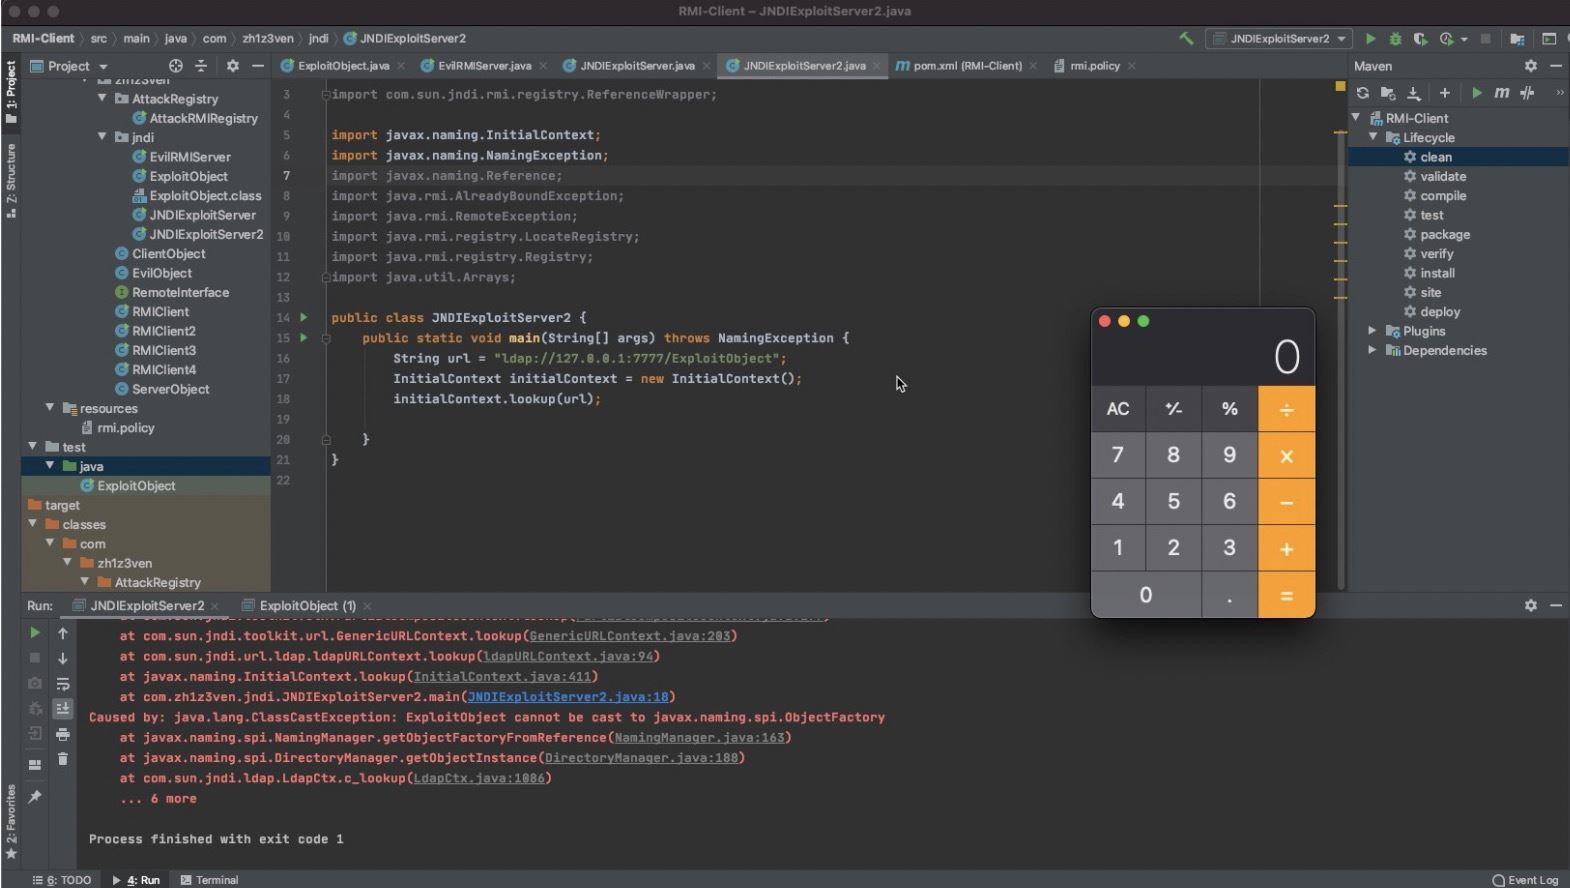
Task: Click run gutter icon beside class declaration
Action: [304, 317]
